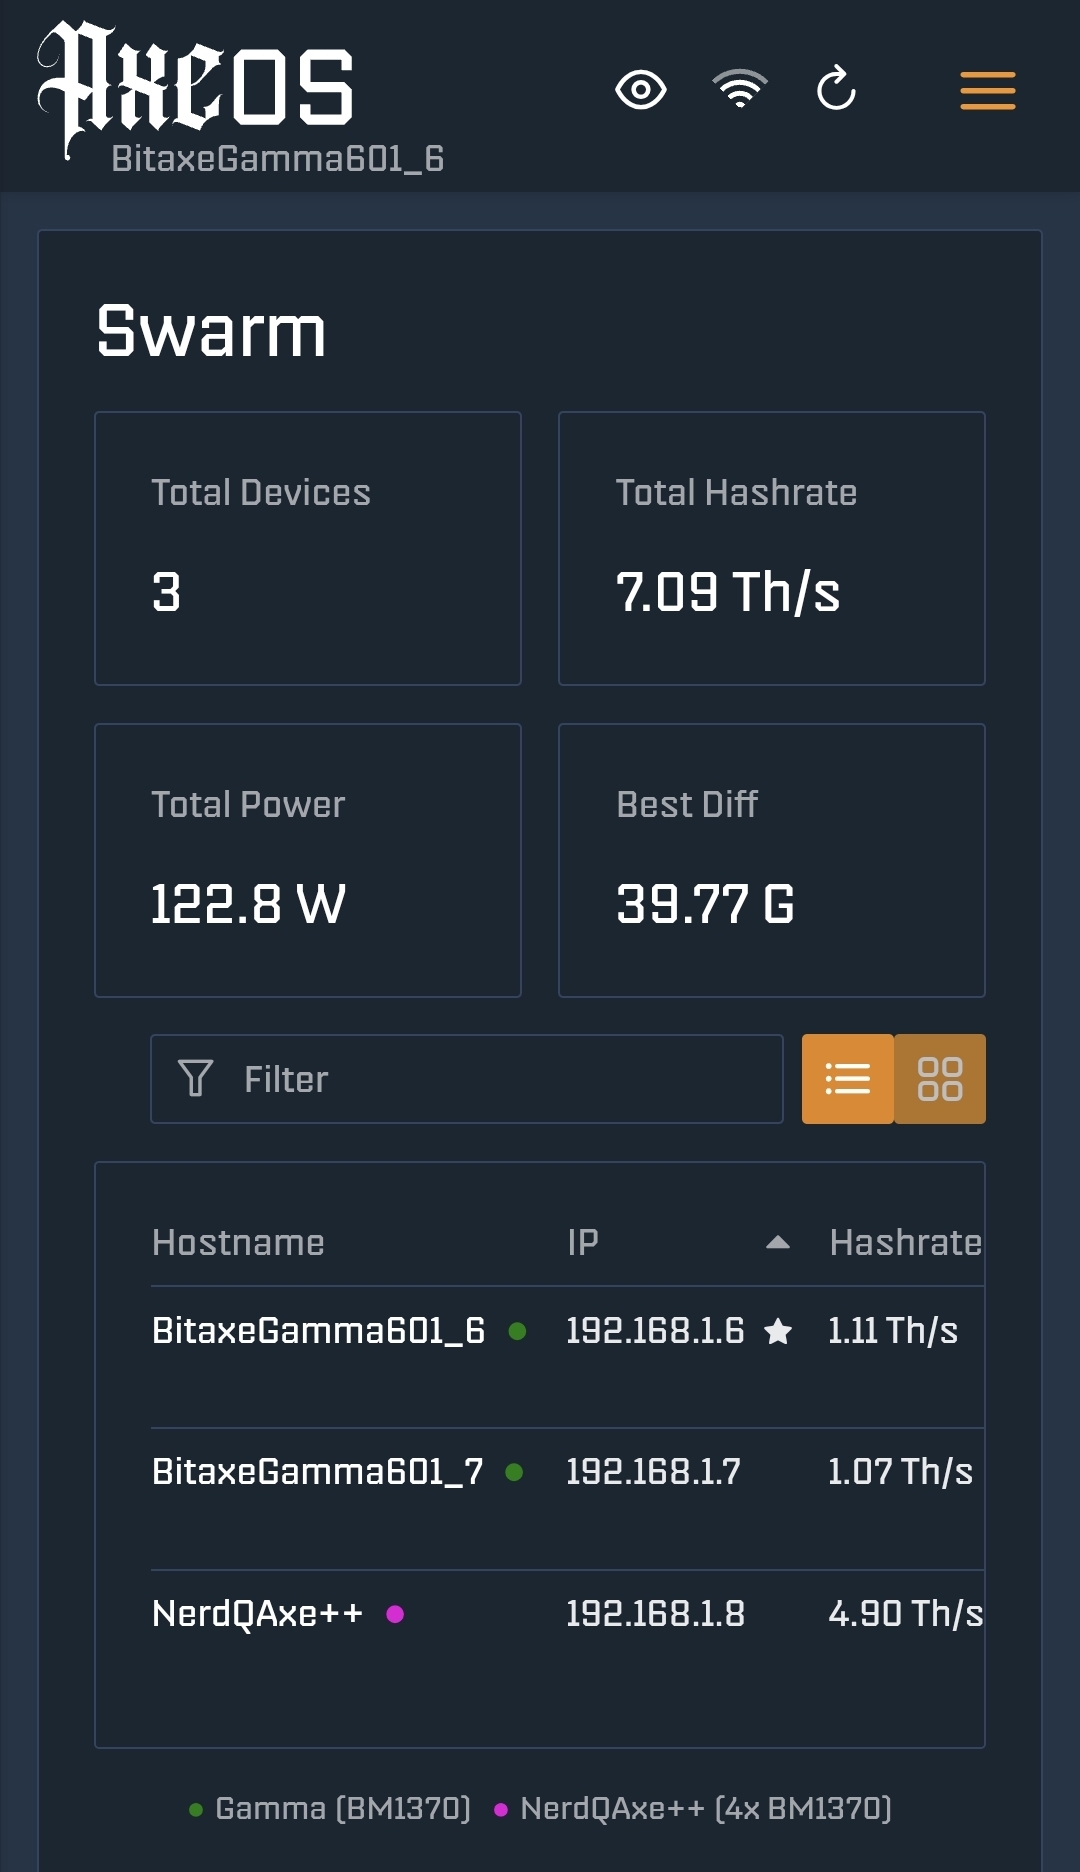Click the funnel icon in Filter box
This screenshot has height=1872, width=1080.
click(x=195, y=1079)
